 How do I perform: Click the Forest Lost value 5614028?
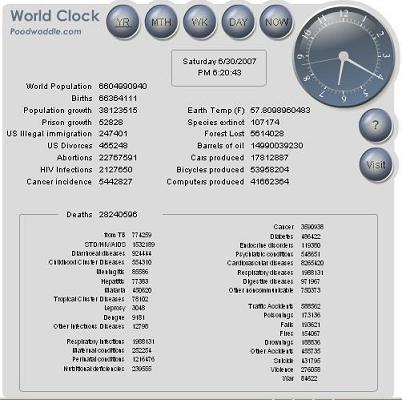point(267,133)
